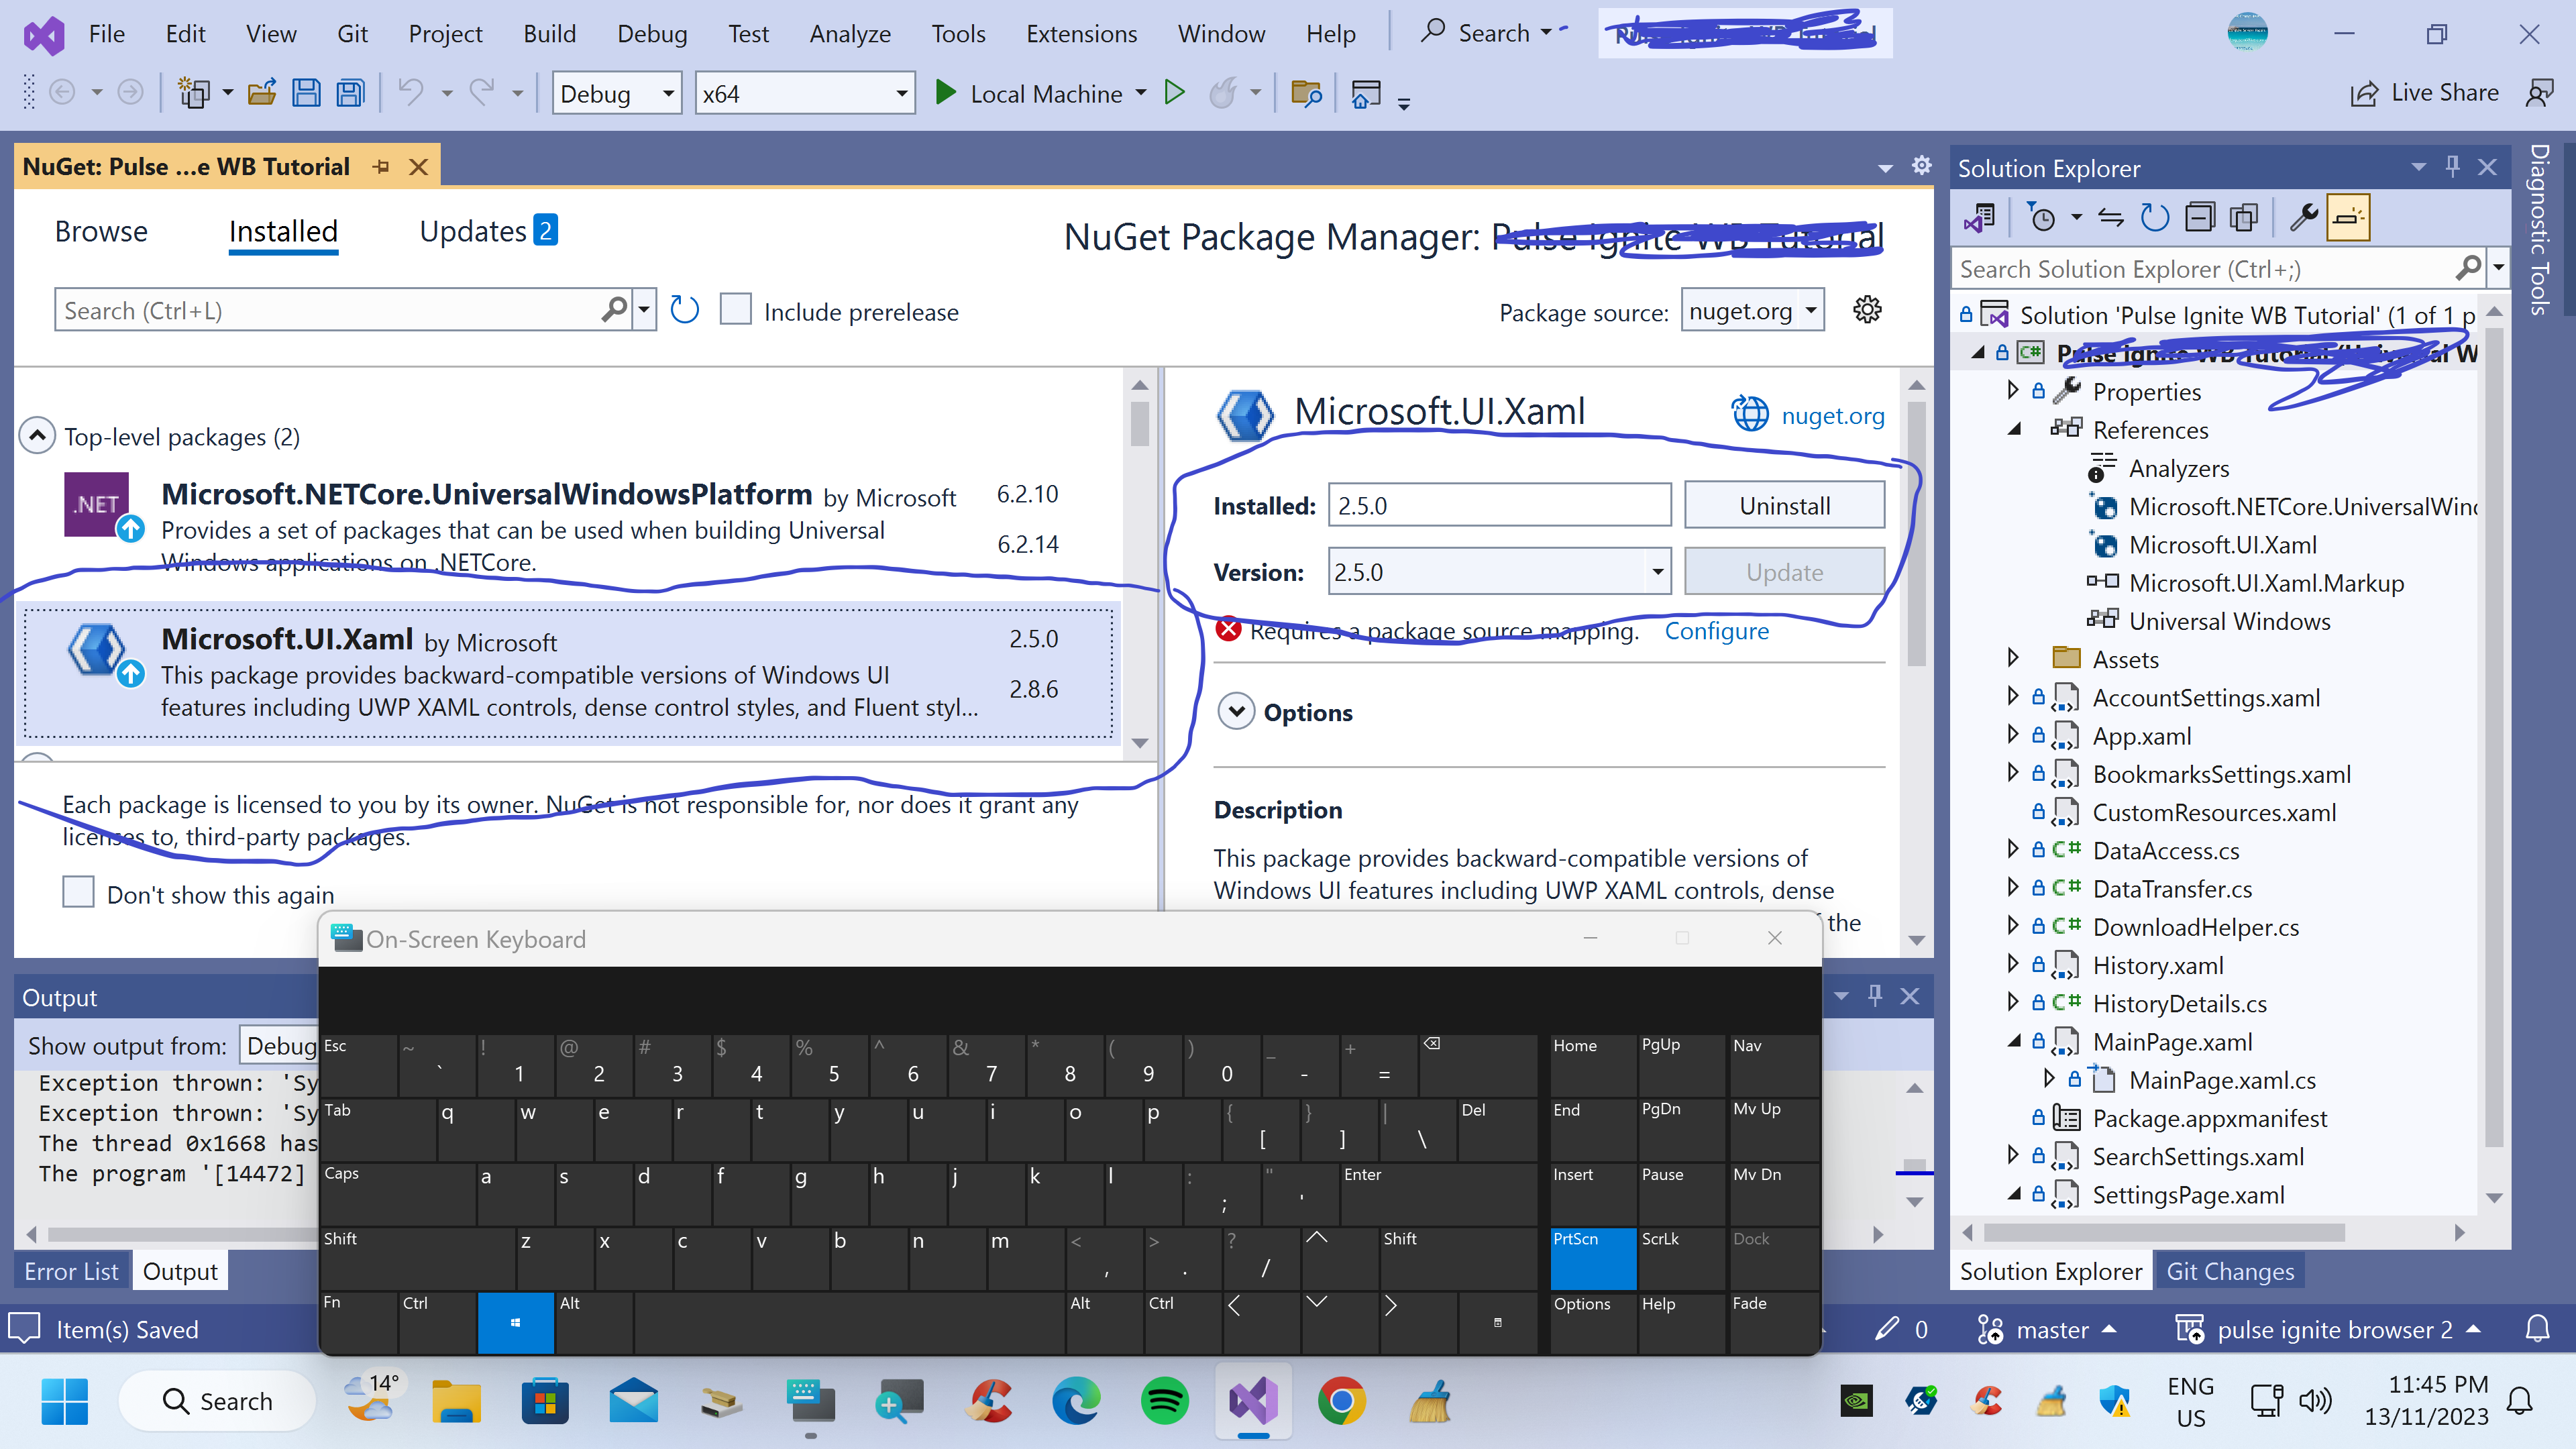Screen dimensions: 2576x1449
Task: Open the Extensions menu
Action: (x=1081, y=33)
